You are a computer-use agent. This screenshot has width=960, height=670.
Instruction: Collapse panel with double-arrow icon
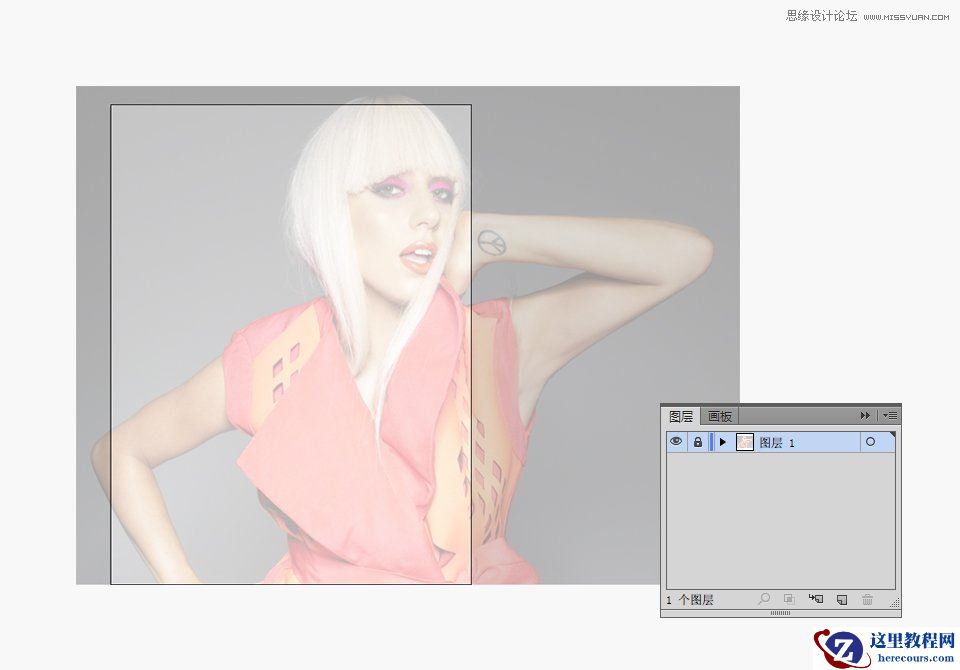click(x=864, y=415)
